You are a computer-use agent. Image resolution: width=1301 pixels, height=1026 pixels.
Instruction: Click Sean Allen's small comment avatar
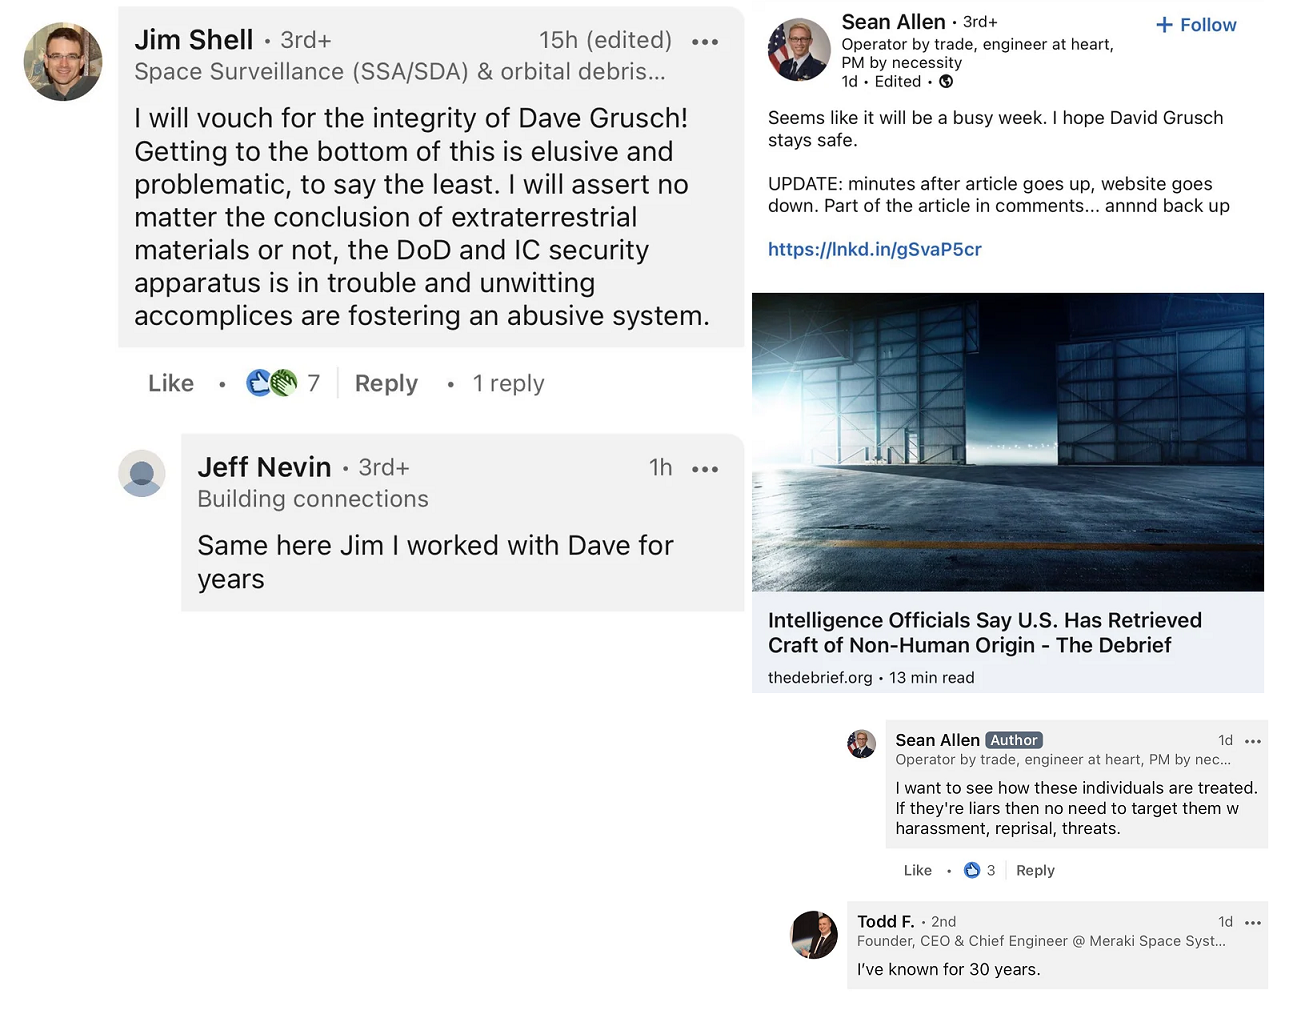tap(862, 744)
